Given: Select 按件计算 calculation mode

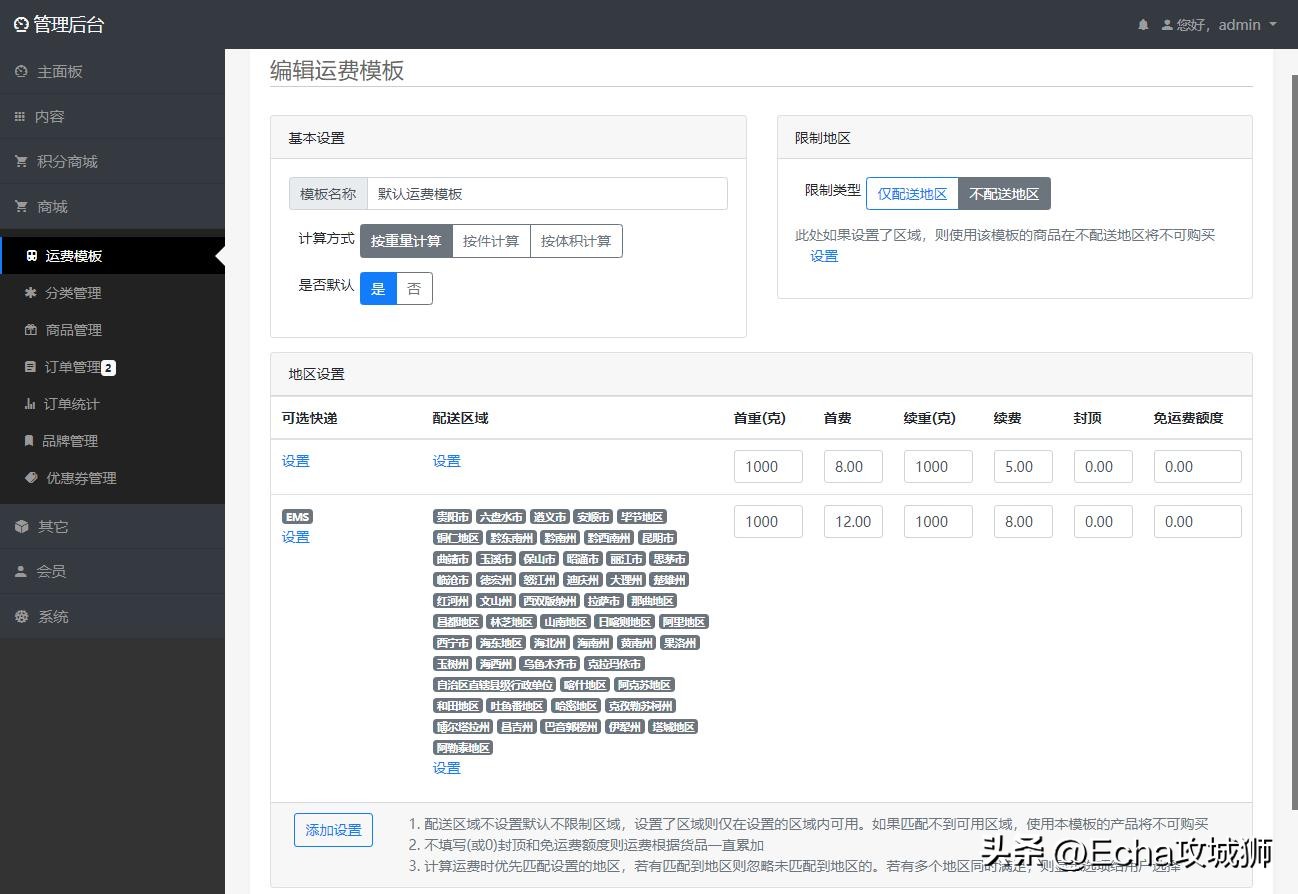Looking at the screenshot, I should [x=491, y=240].
